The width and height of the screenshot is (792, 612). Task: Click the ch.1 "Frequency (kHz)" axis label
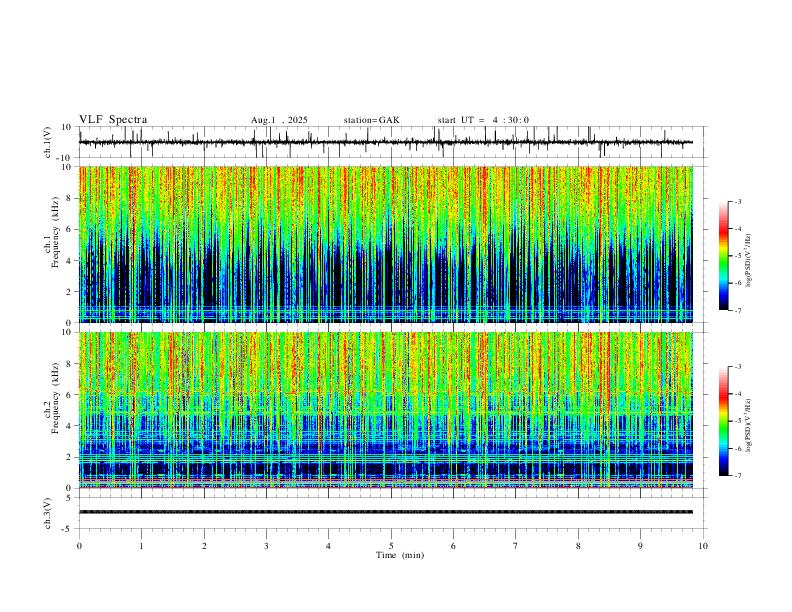pos(55,233)
